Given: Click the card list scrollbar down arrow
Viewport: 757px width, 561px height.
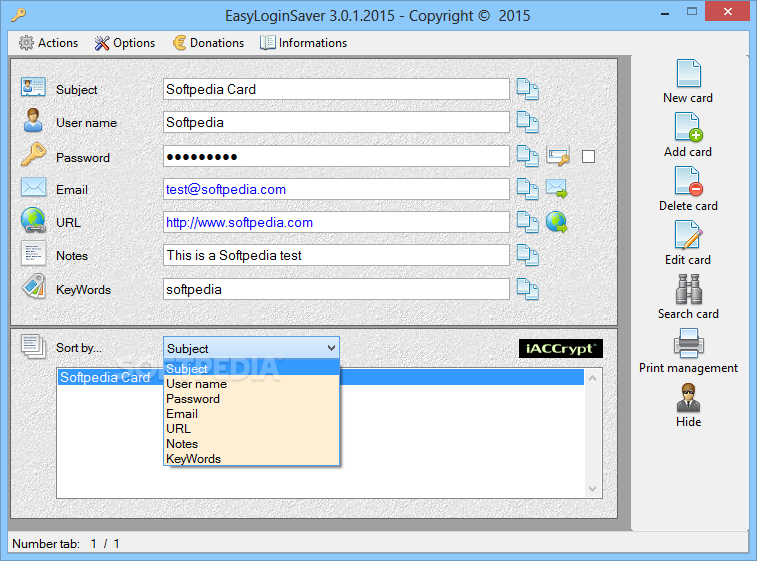Looking at the screenshot, I should 593,489.
